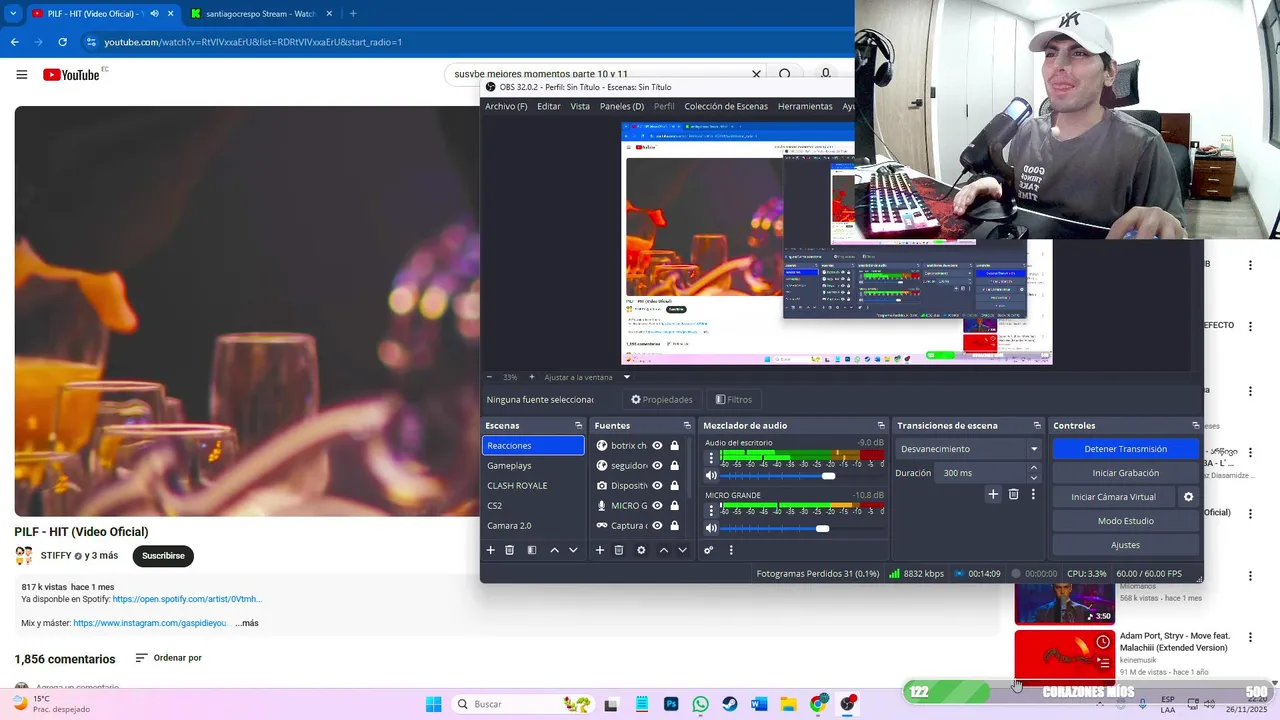Open Word from the taskbar
Image resolution: width=1280 pixels, height=720 pixels.
(x=759, y=704)
